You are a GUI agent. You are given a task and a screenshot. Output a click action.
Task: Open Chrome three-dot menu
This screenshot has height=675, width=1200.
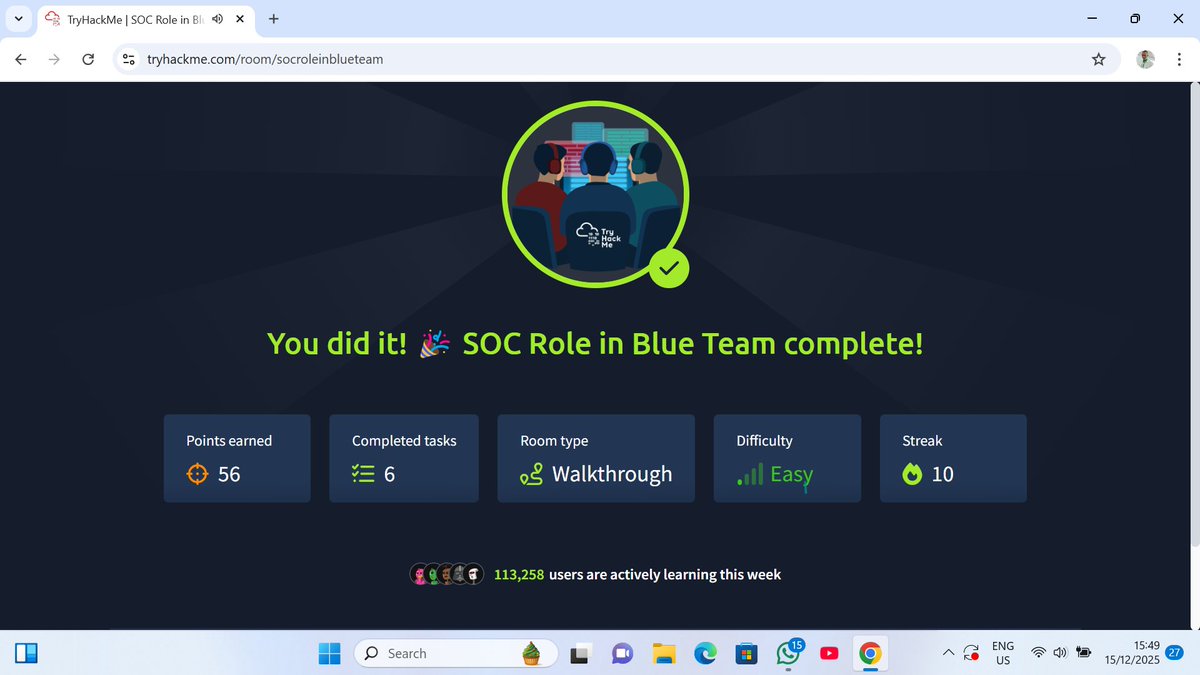click(x=1179, y=59)
